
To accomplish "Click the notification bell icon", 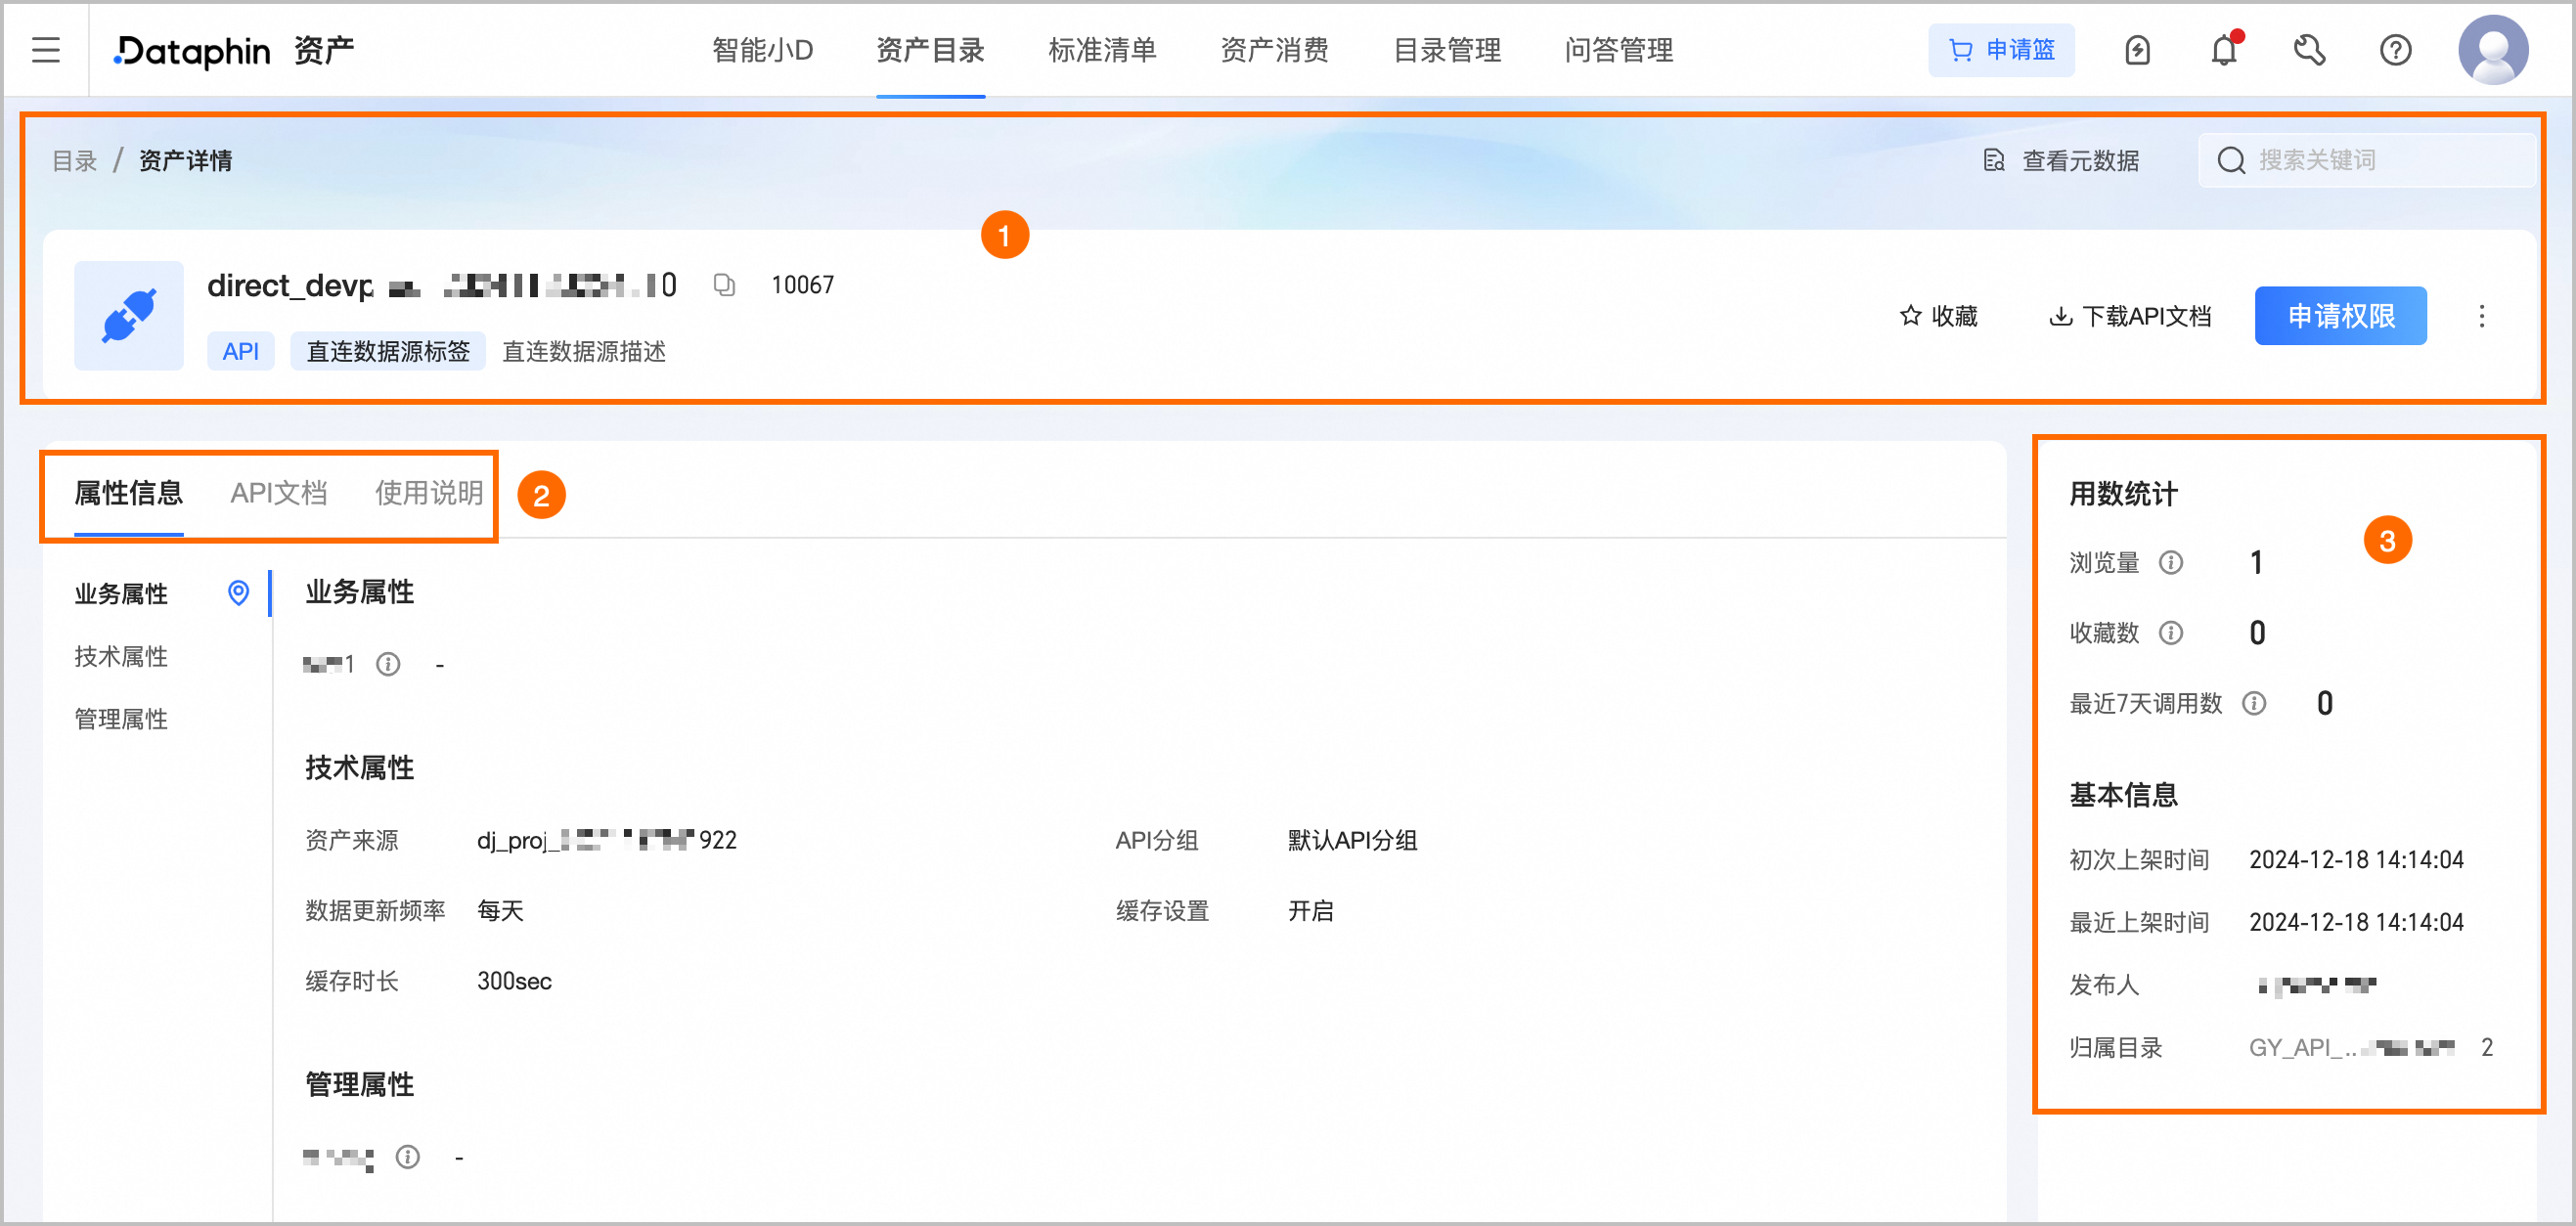I will (x=2223, y=50).
